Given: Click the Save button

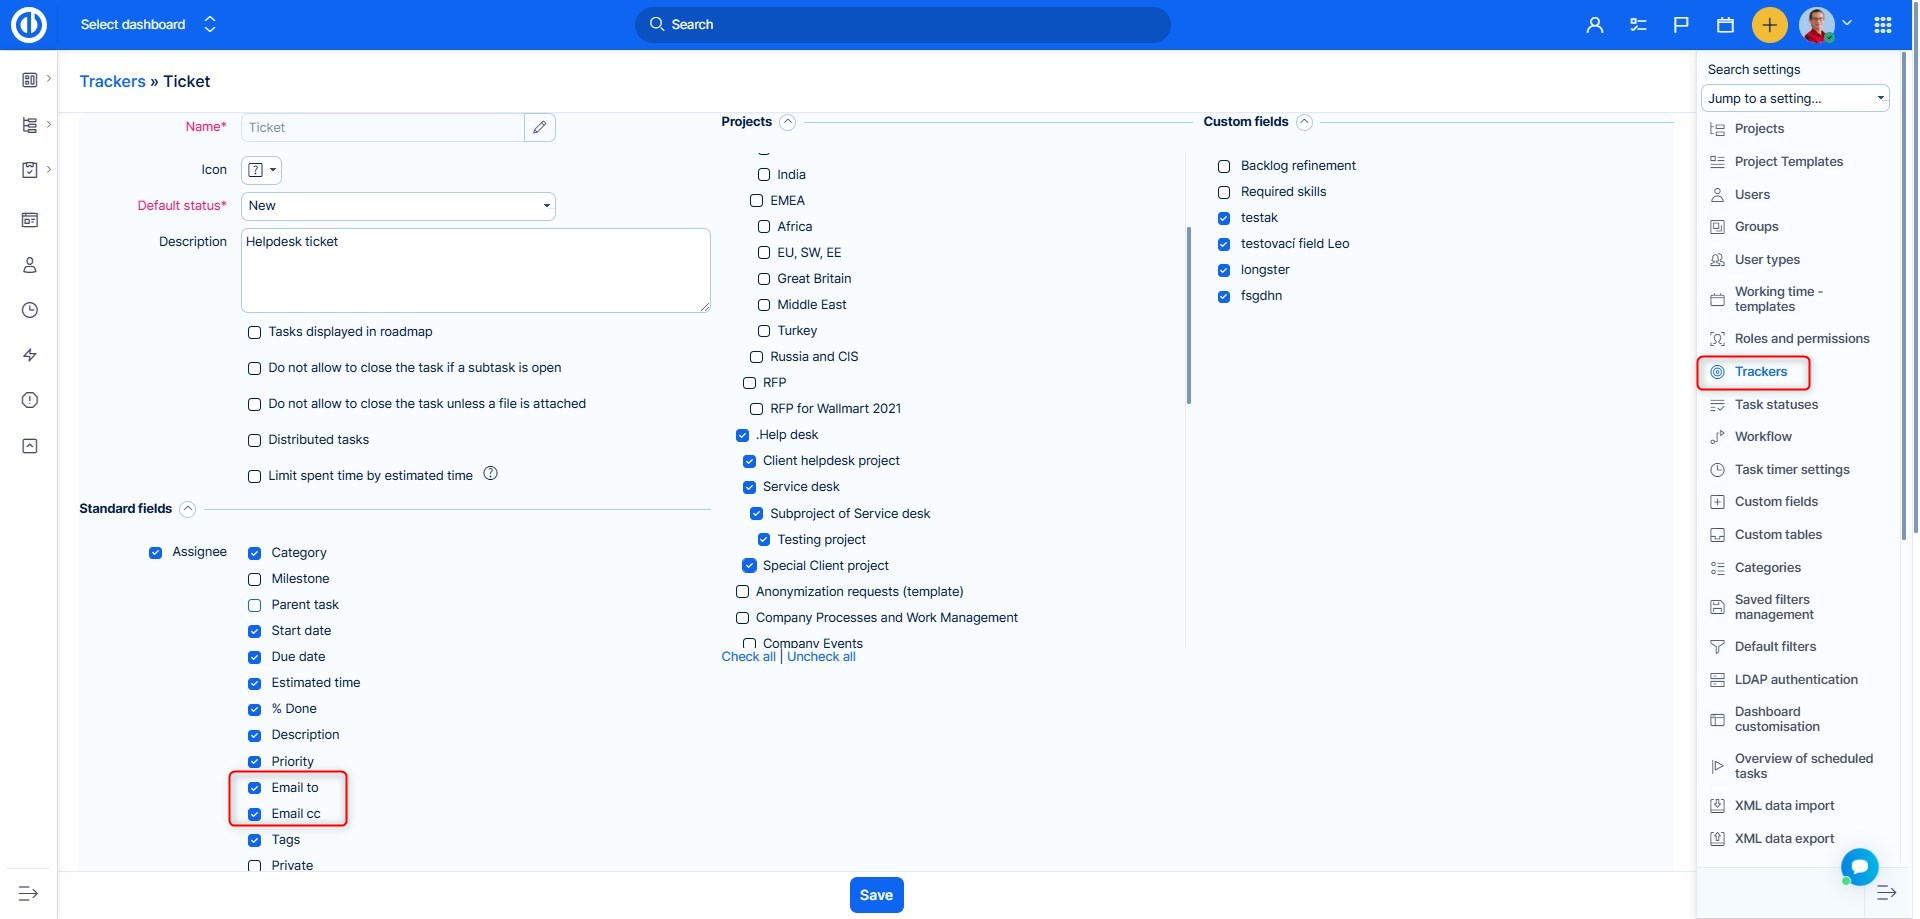Looking at the screenshot, I should (876, 895).
